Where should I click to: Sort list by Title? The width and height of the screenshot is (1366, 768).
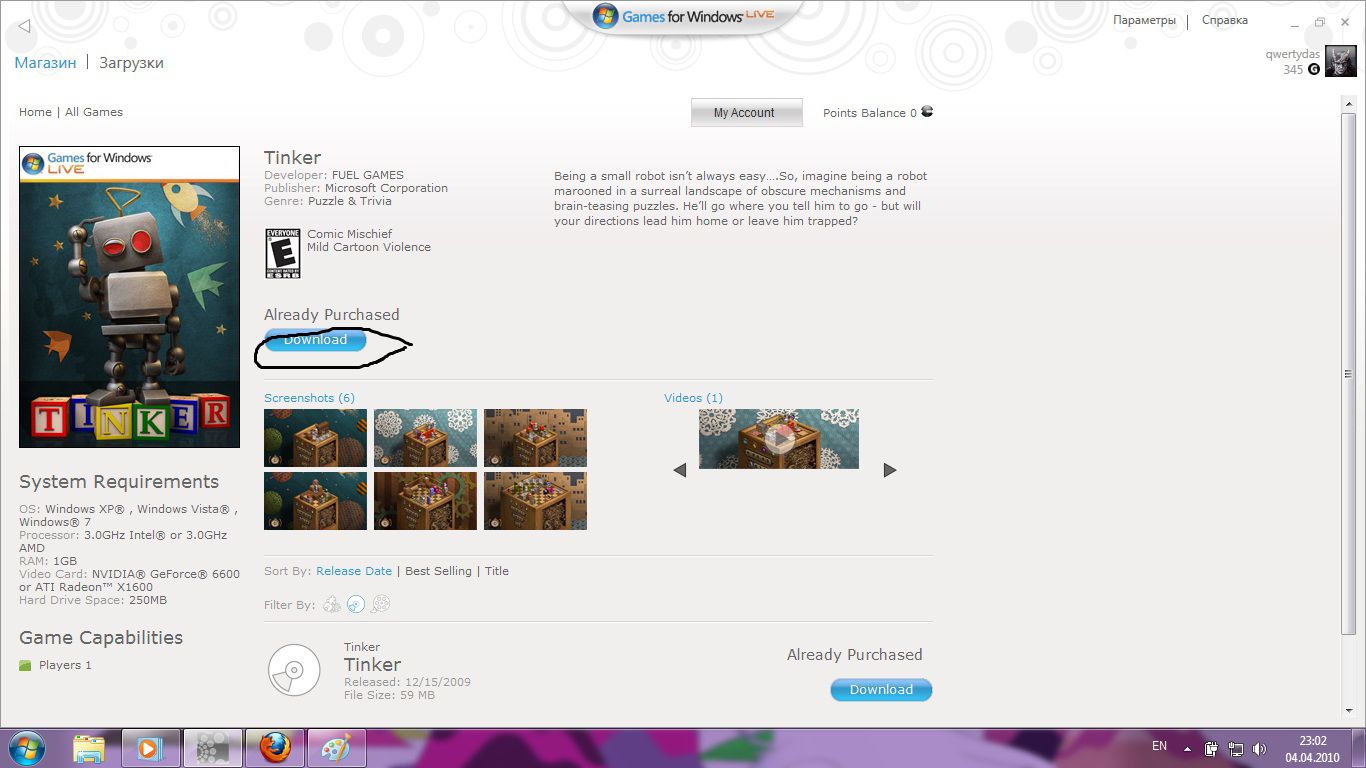[x=497, y=571]
